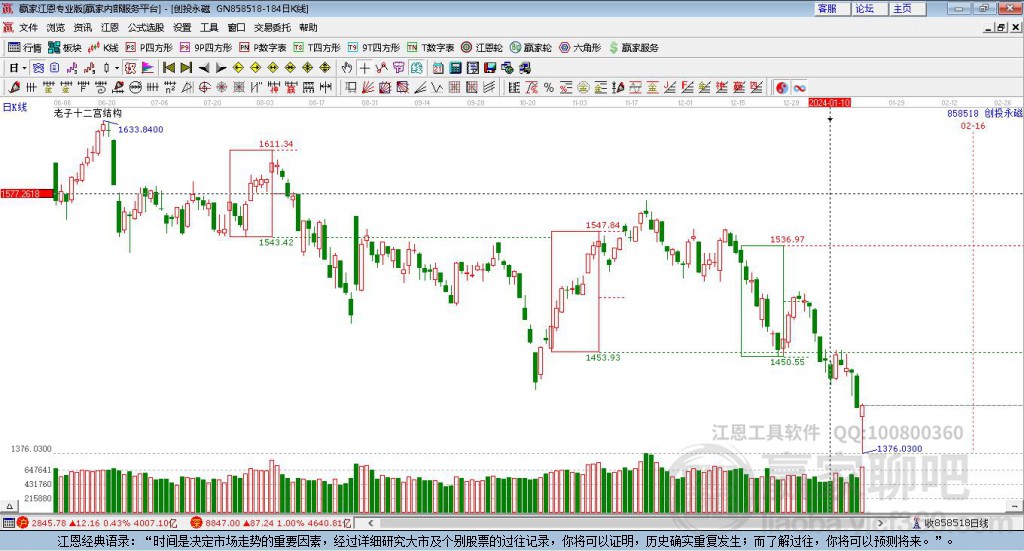Step chart right with black arrow

point(221,68)
